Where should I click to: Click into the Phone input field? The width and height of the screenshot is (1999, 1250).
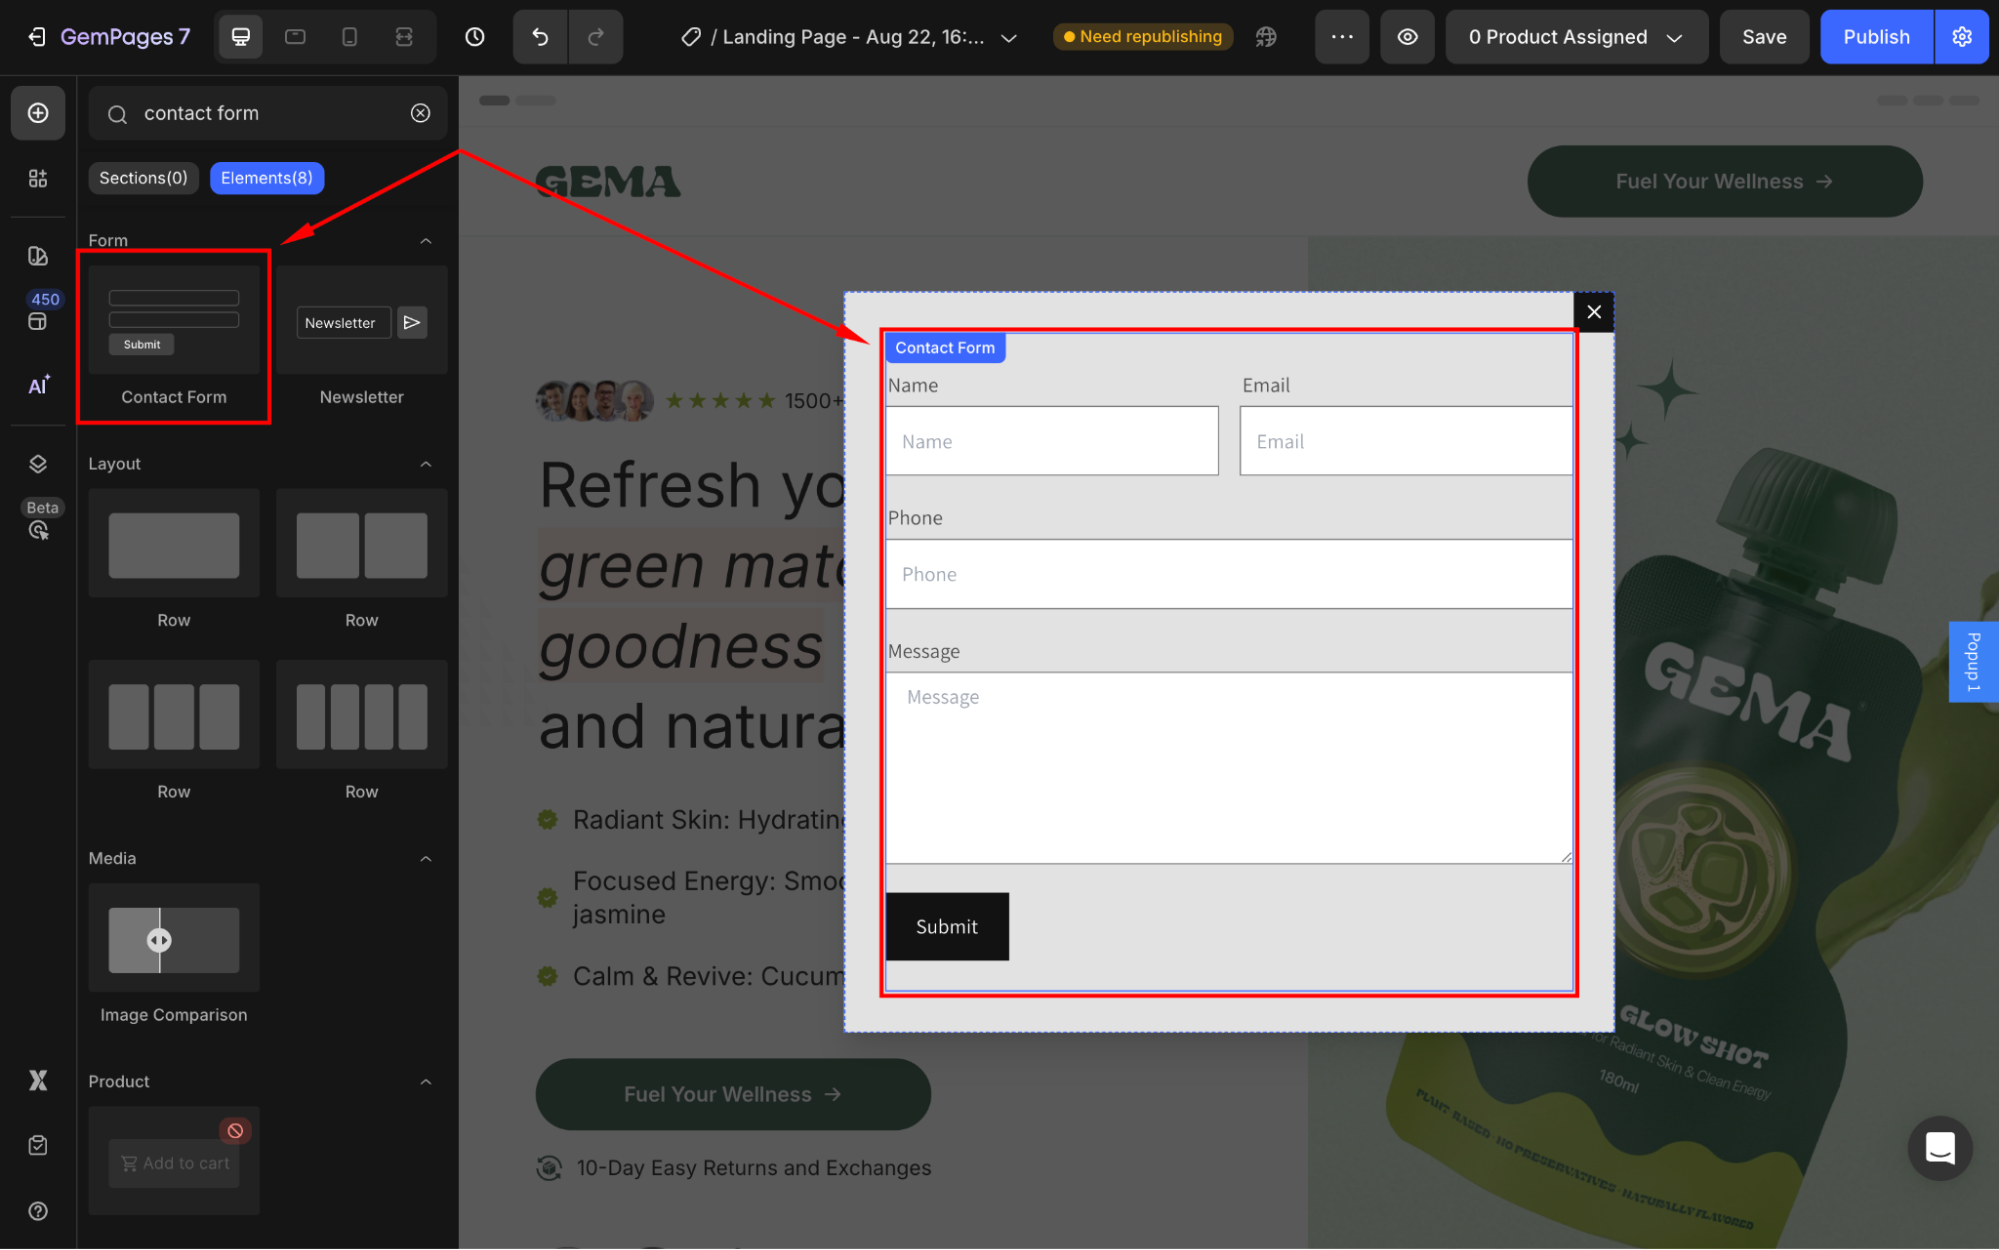click(x=1228, y=574)
